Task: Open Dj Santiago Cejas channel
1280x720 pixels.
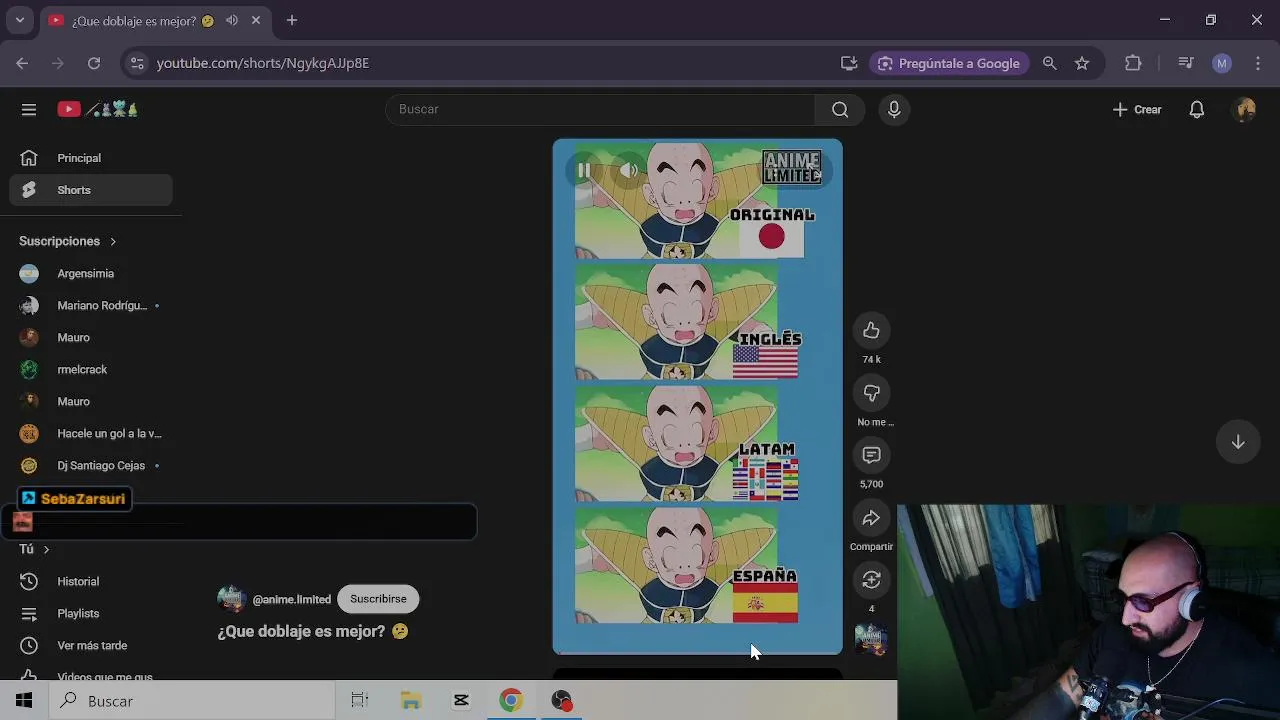Action: coord(91,465)
